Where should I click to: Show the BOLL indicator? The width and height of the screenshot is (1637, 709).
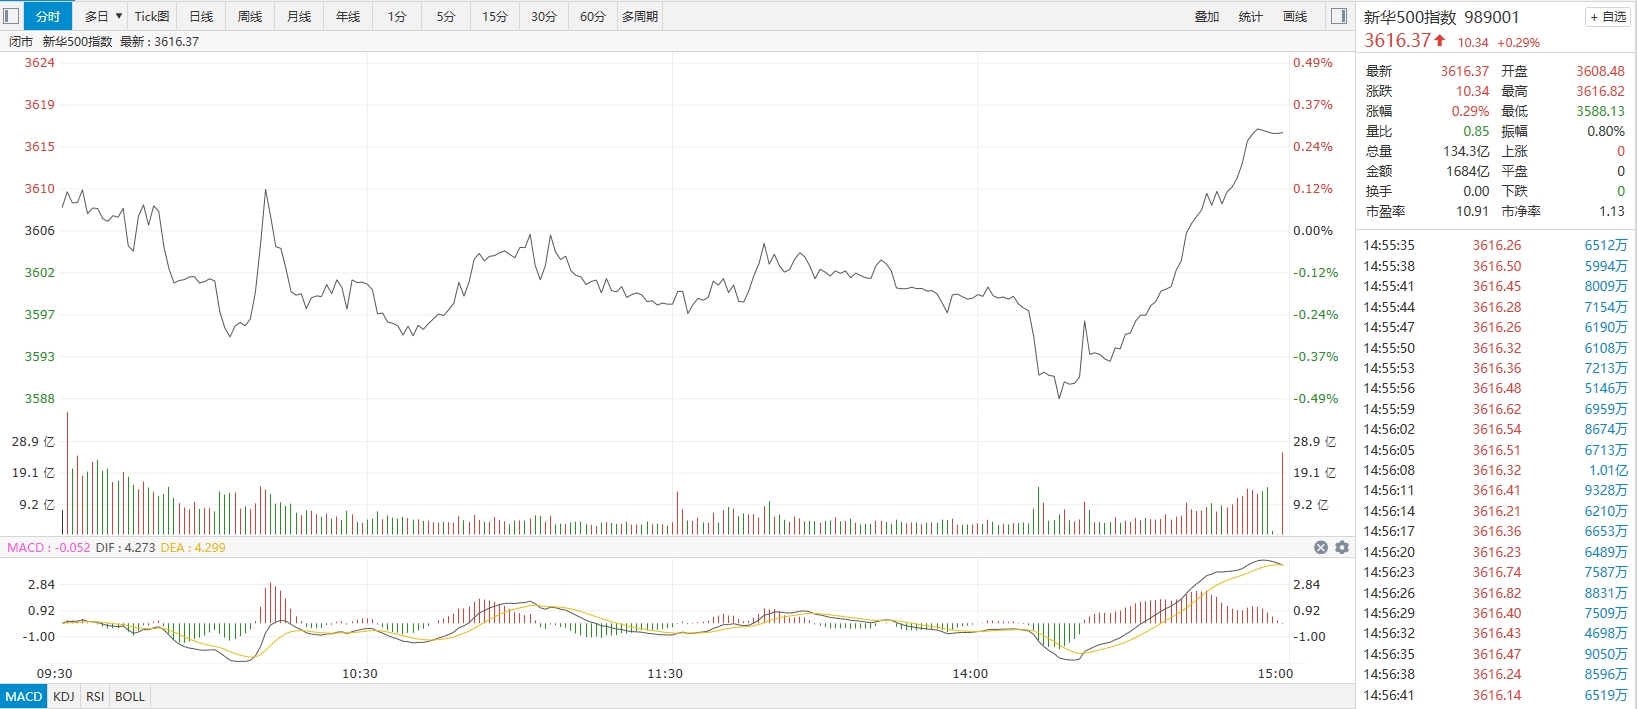click(130, 696)
